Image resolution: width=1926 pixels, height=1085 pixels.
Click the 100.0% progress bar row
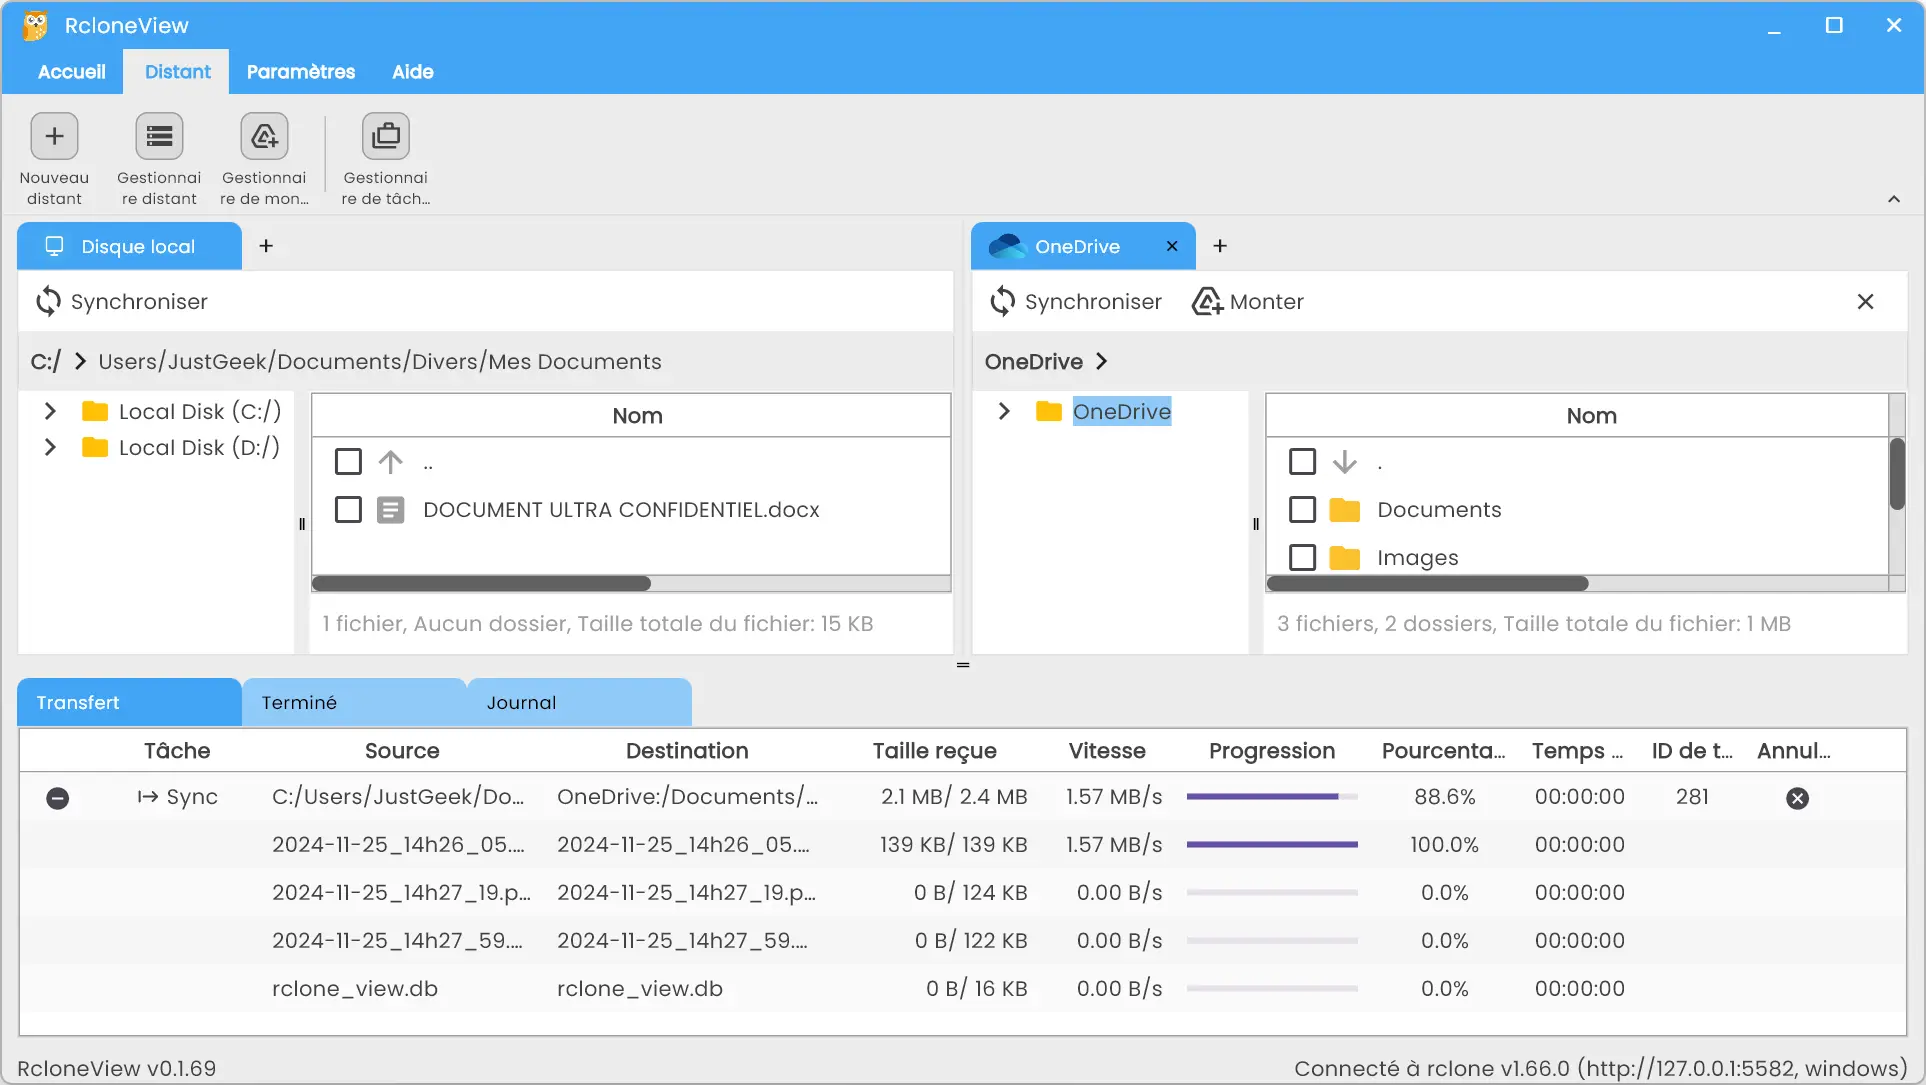click(1272, 845)
